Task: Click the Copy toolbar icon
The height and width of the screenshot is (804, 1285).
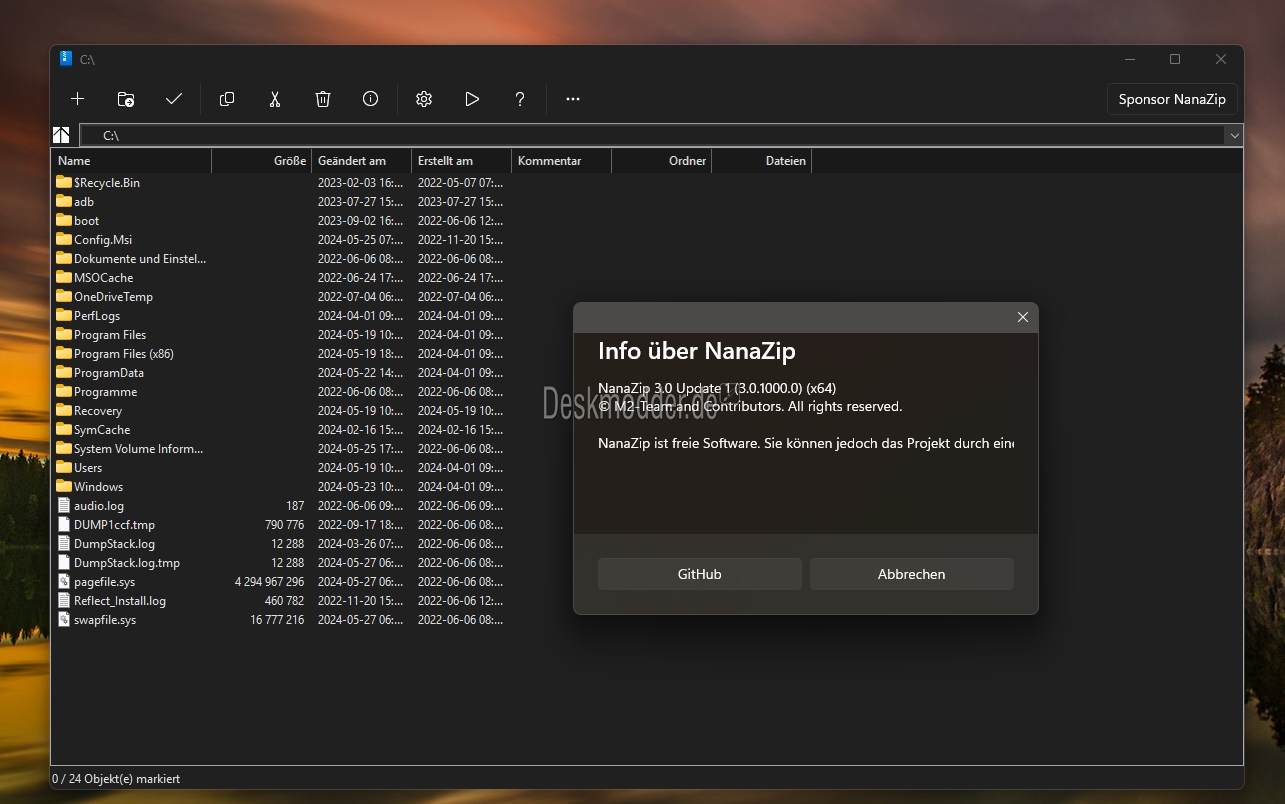Action: (227, 99)
